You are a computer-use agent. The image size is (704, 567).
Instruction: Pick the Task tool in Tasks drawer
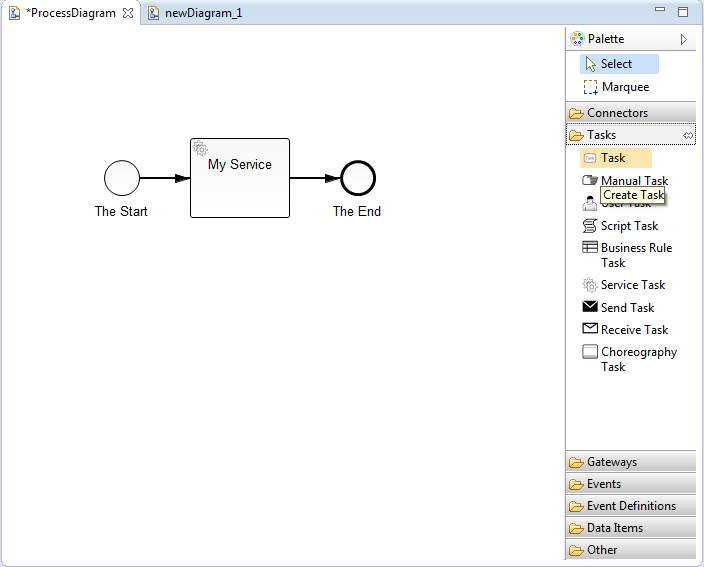click(616, 158)
